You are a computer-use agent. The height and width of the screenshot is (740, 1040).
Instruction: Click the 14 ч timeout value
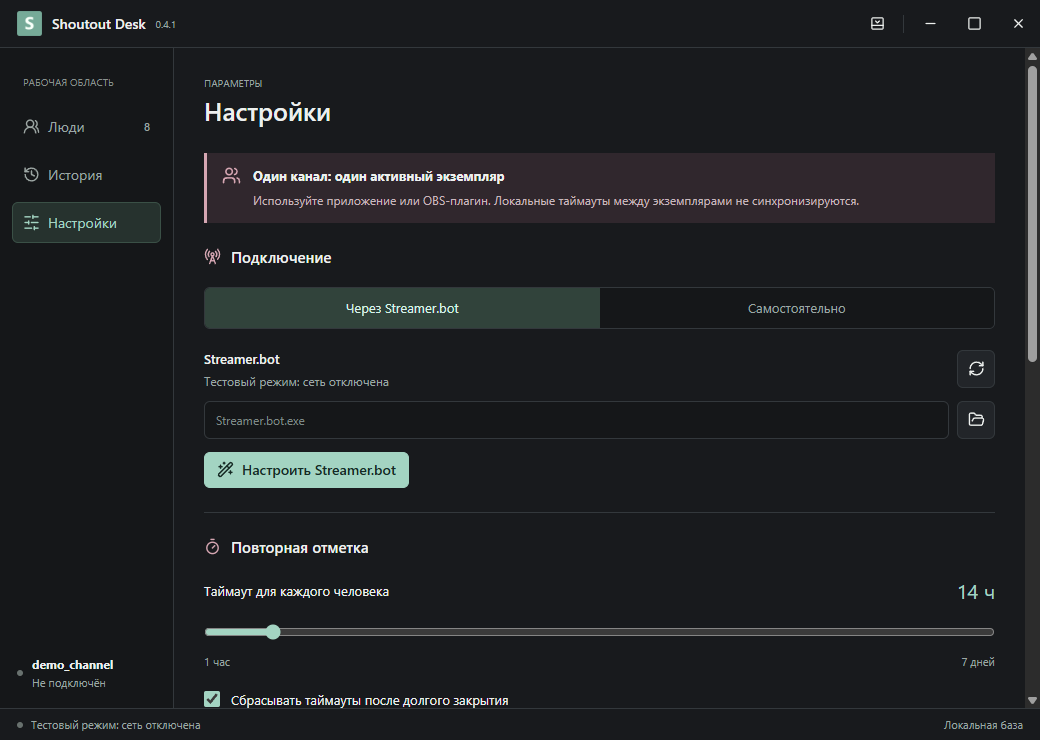tap(976, 591)
